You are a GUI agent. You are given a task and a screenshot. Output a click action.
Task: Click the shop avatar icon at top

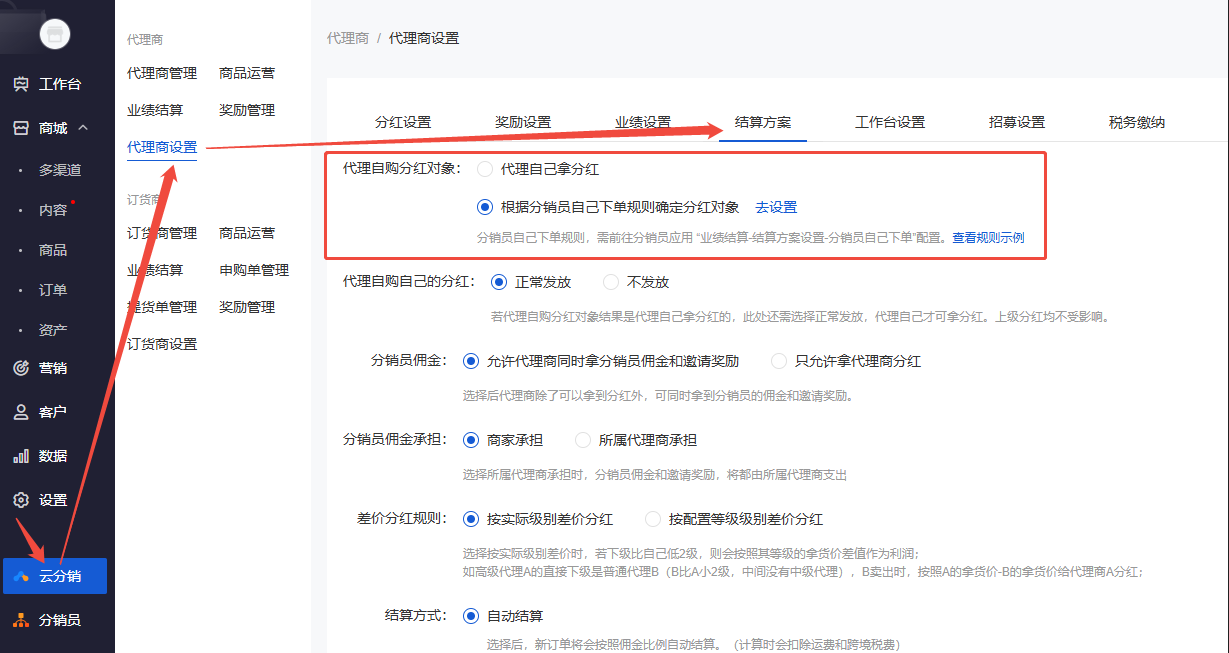(x=55, y=35)
